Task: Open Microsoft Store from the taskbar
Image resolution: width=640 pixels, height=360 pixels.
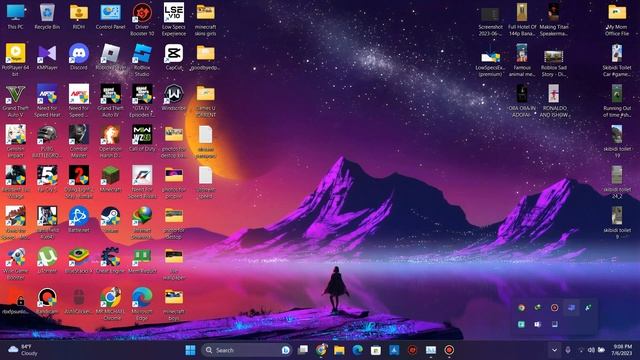Action: tap(376, 350)
